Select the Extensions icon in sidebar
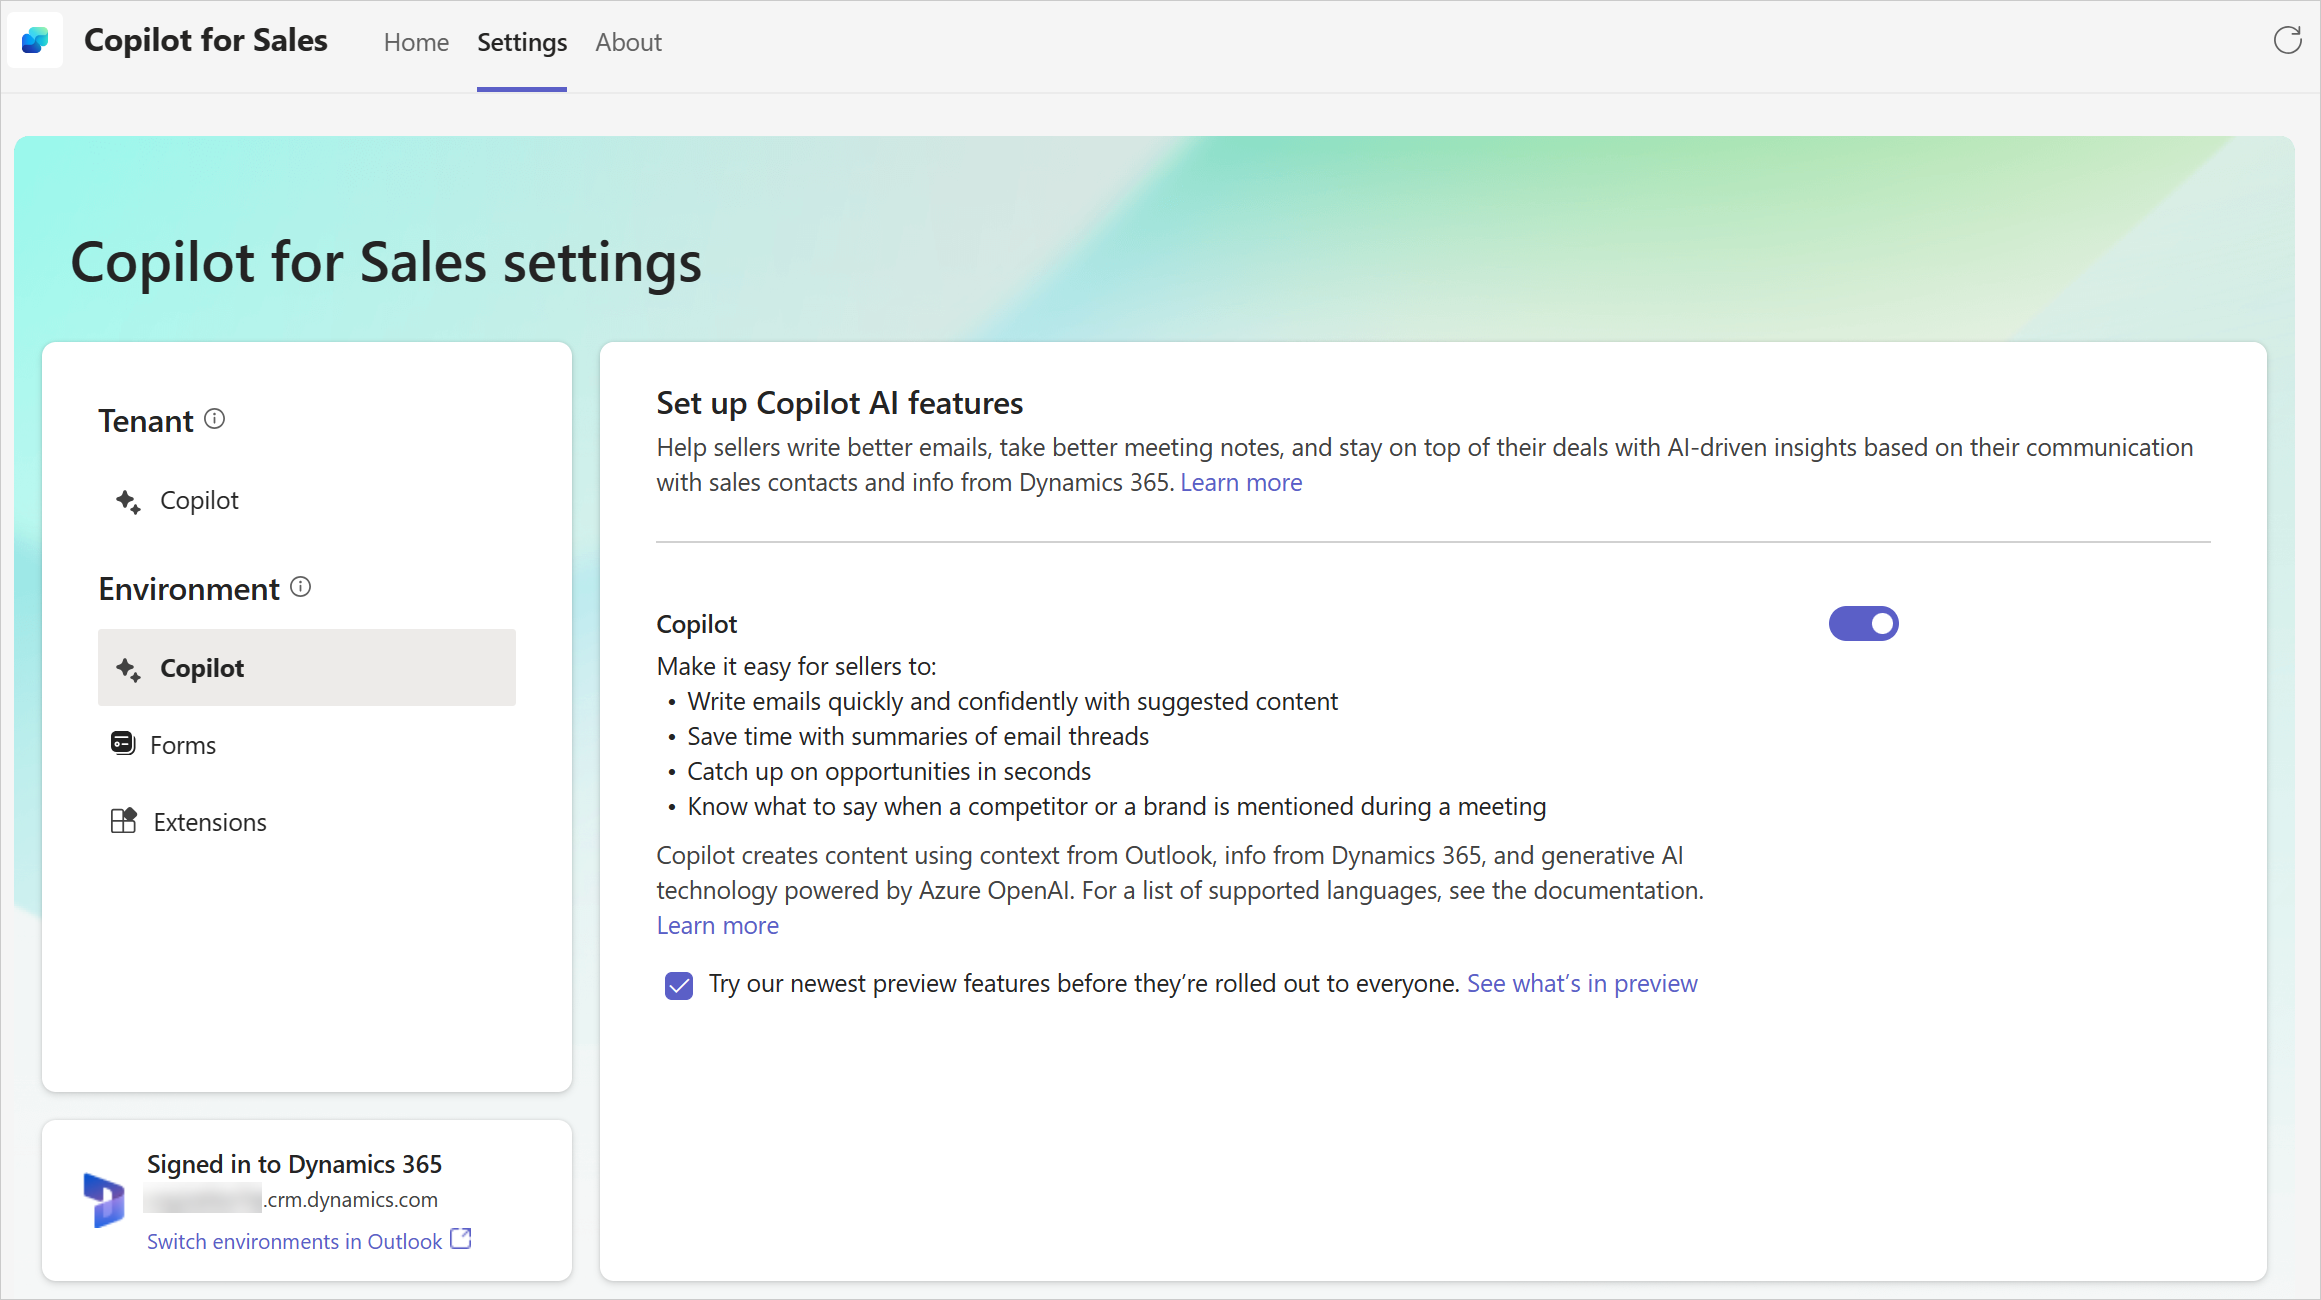Viewport: 2321px width, 1300px height. [123, 820]
